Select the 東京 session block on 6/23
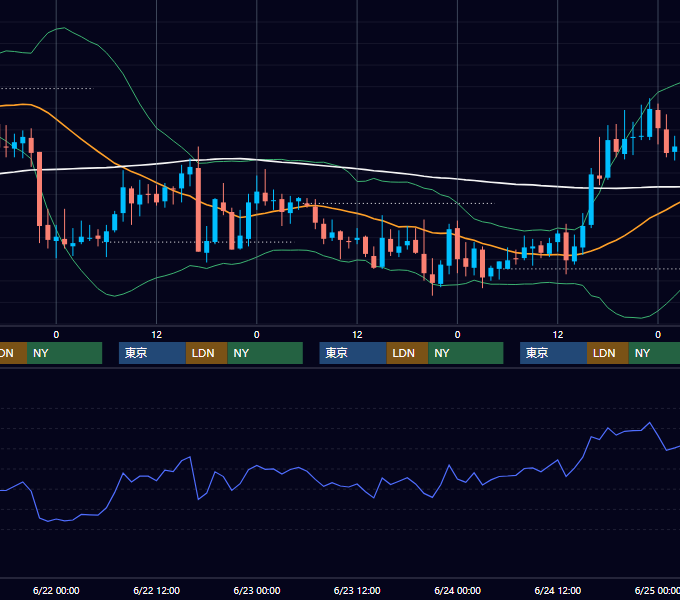 [353, 353]
